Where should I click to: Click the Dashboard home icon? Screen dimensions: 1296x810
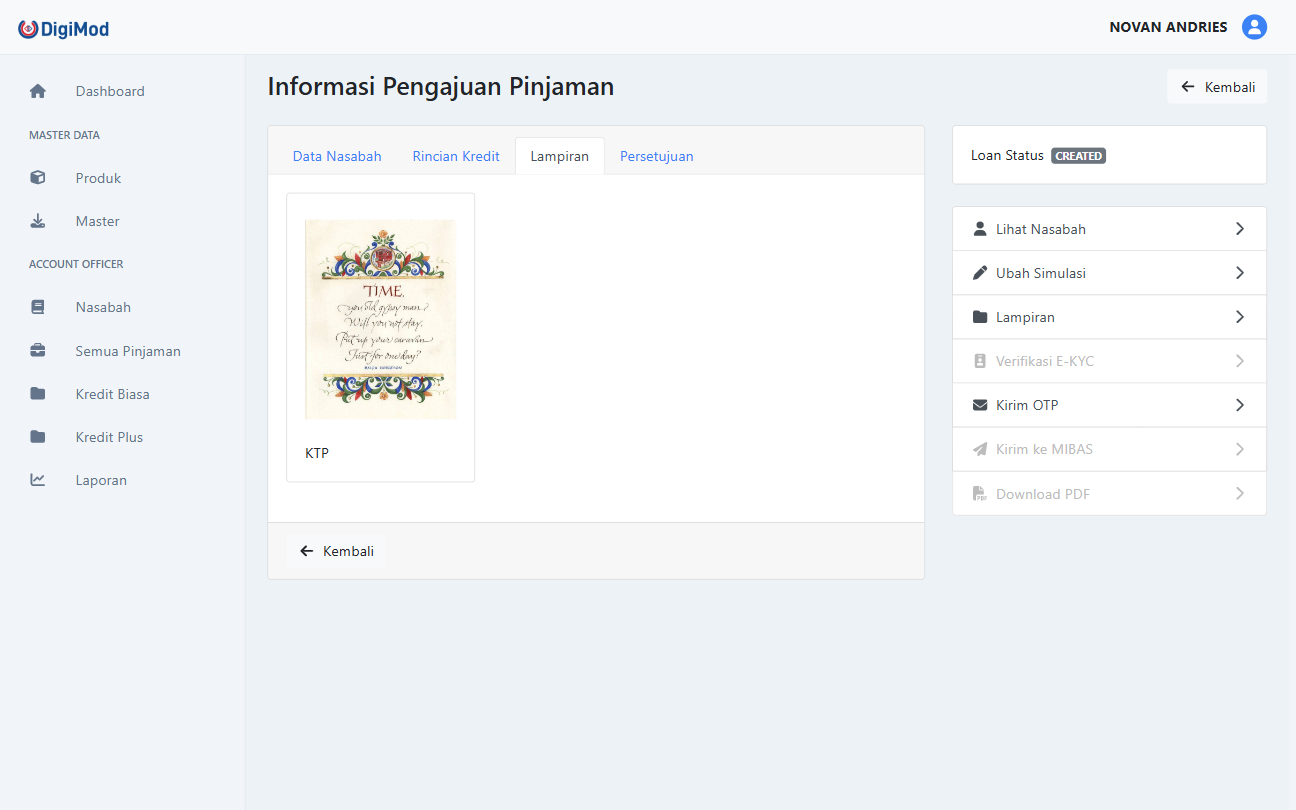tap(38, 91)
